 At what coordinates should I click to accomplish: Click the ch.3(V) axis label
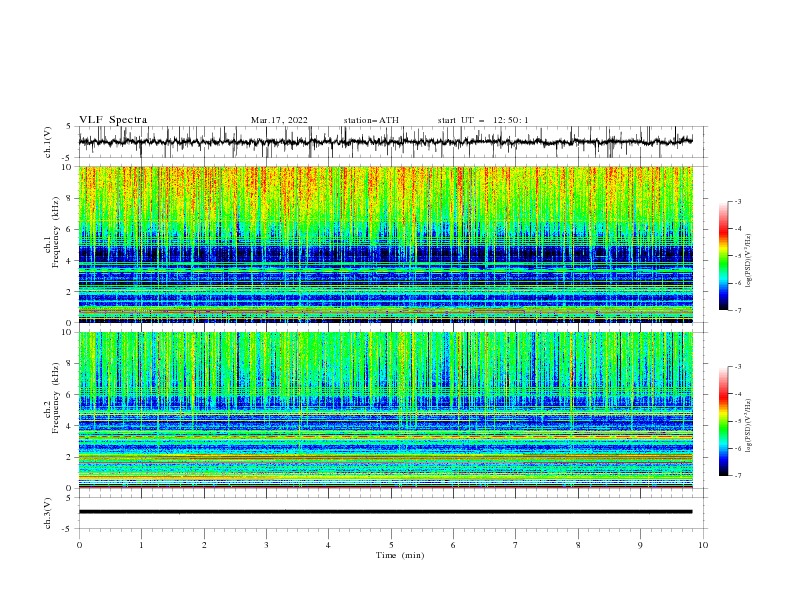click(x=47, y=513)
